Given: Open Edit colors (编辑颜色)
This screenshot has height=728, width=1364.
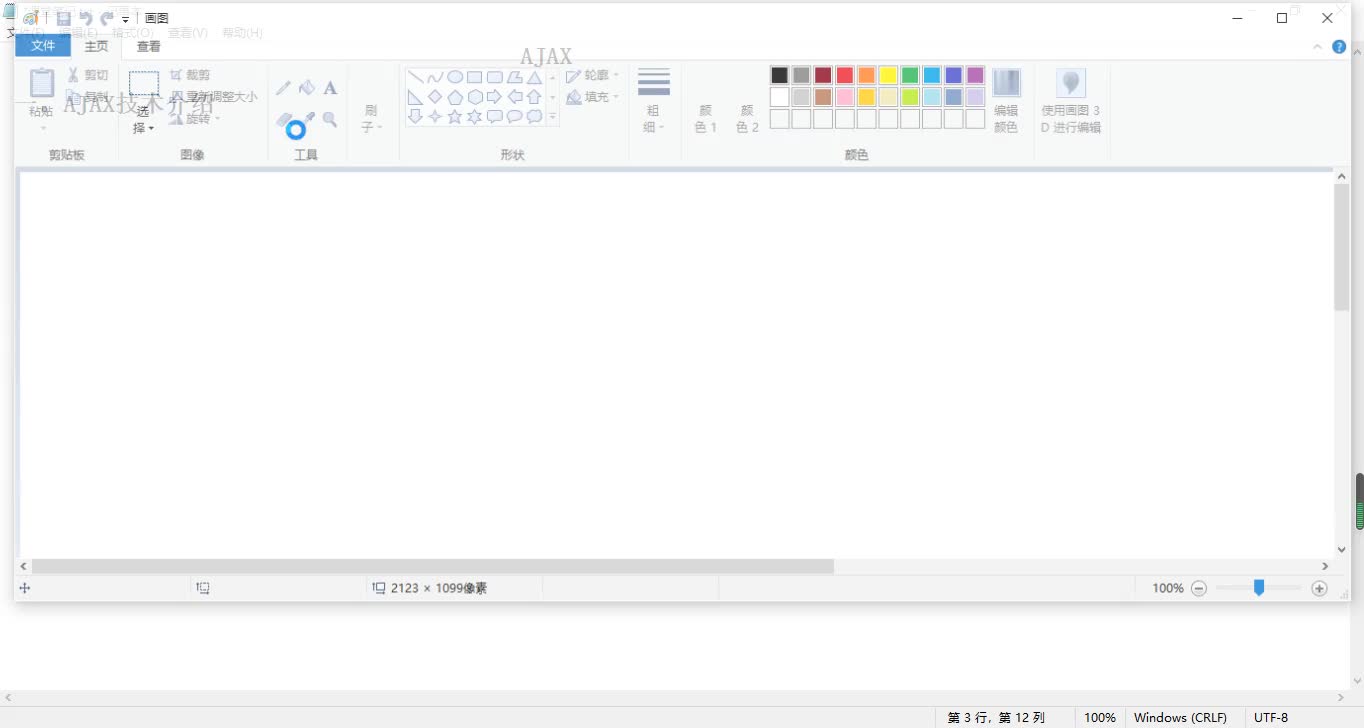Looking at the screenshot, I should click(1006, 101).
